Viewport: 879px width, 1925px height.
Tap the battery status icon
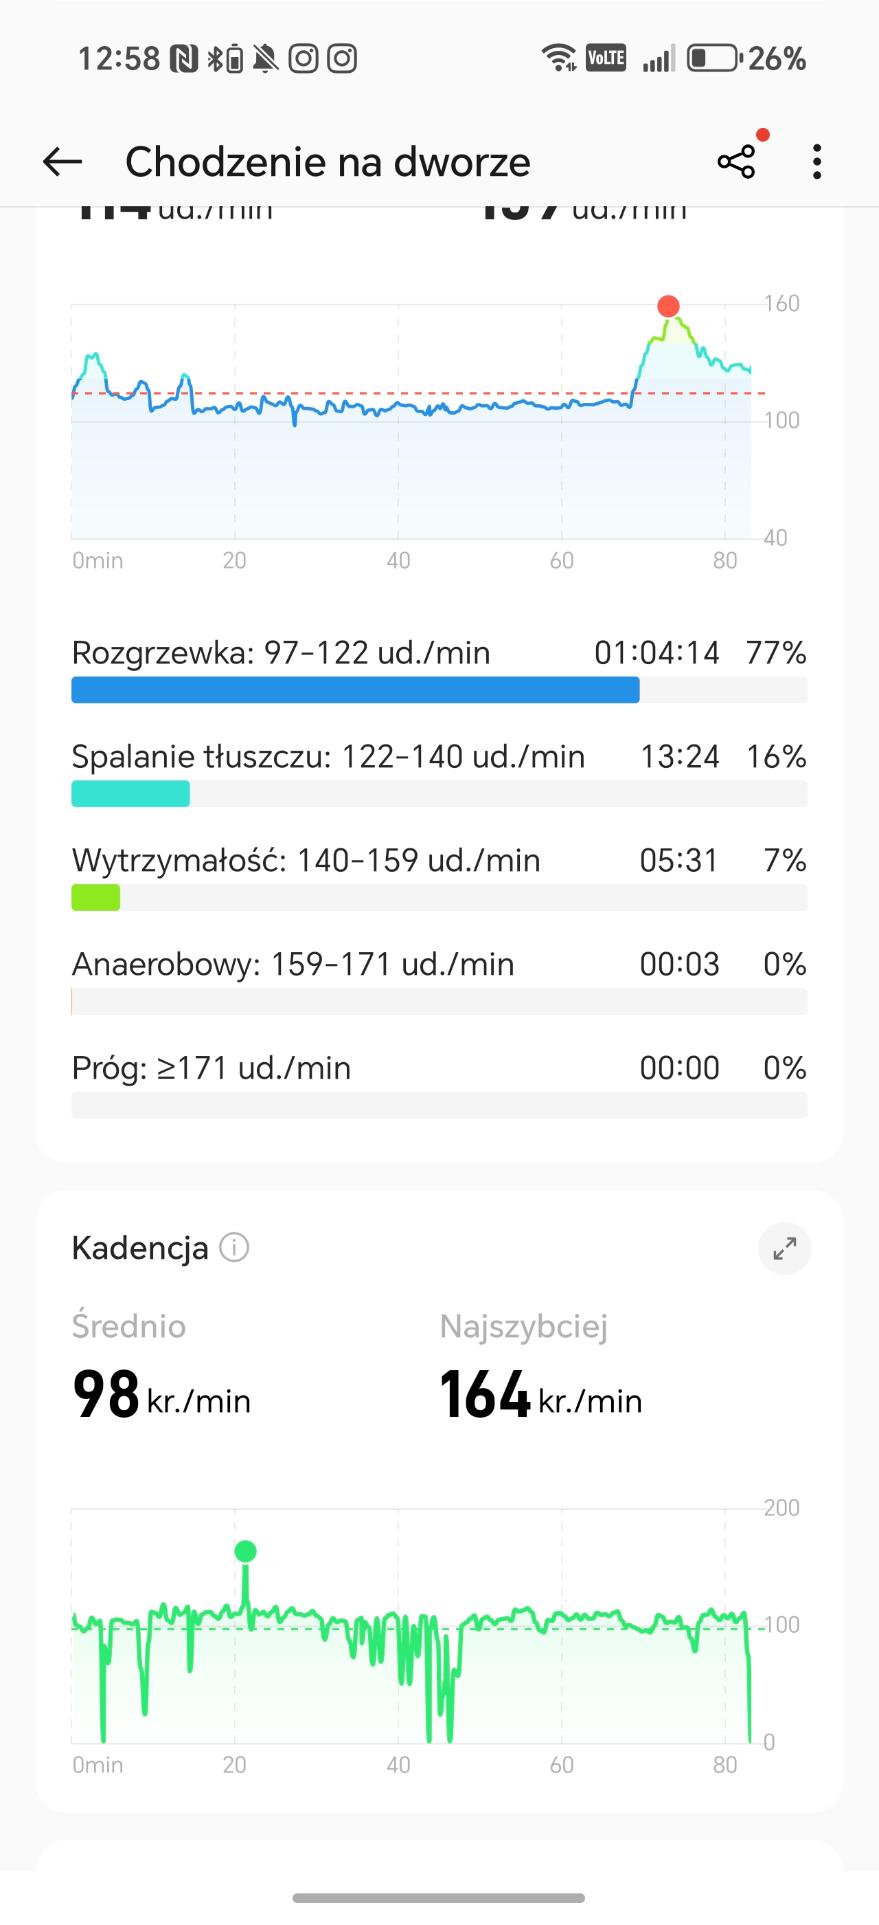[713, 58]
